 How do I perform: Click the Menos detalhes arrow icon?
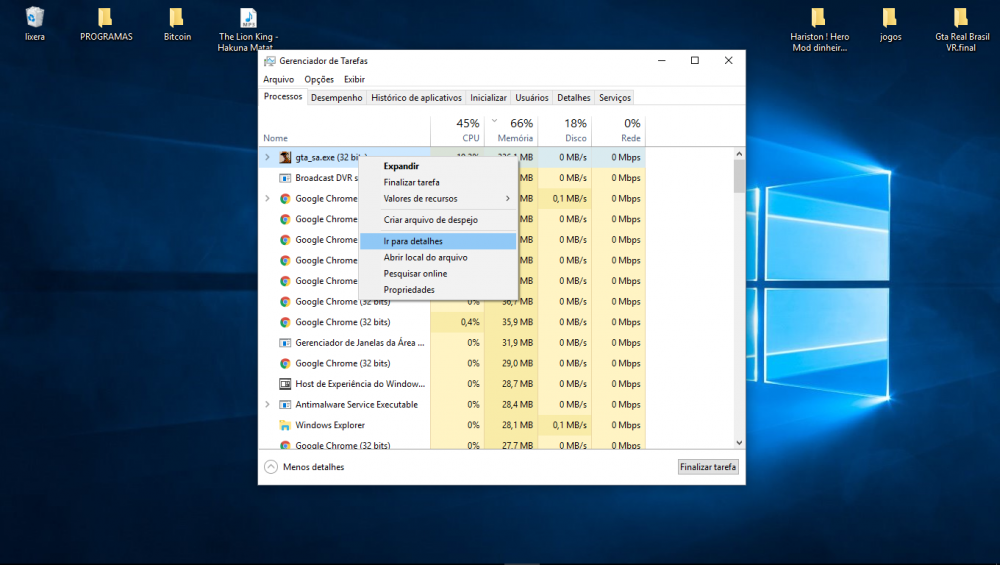271,467
